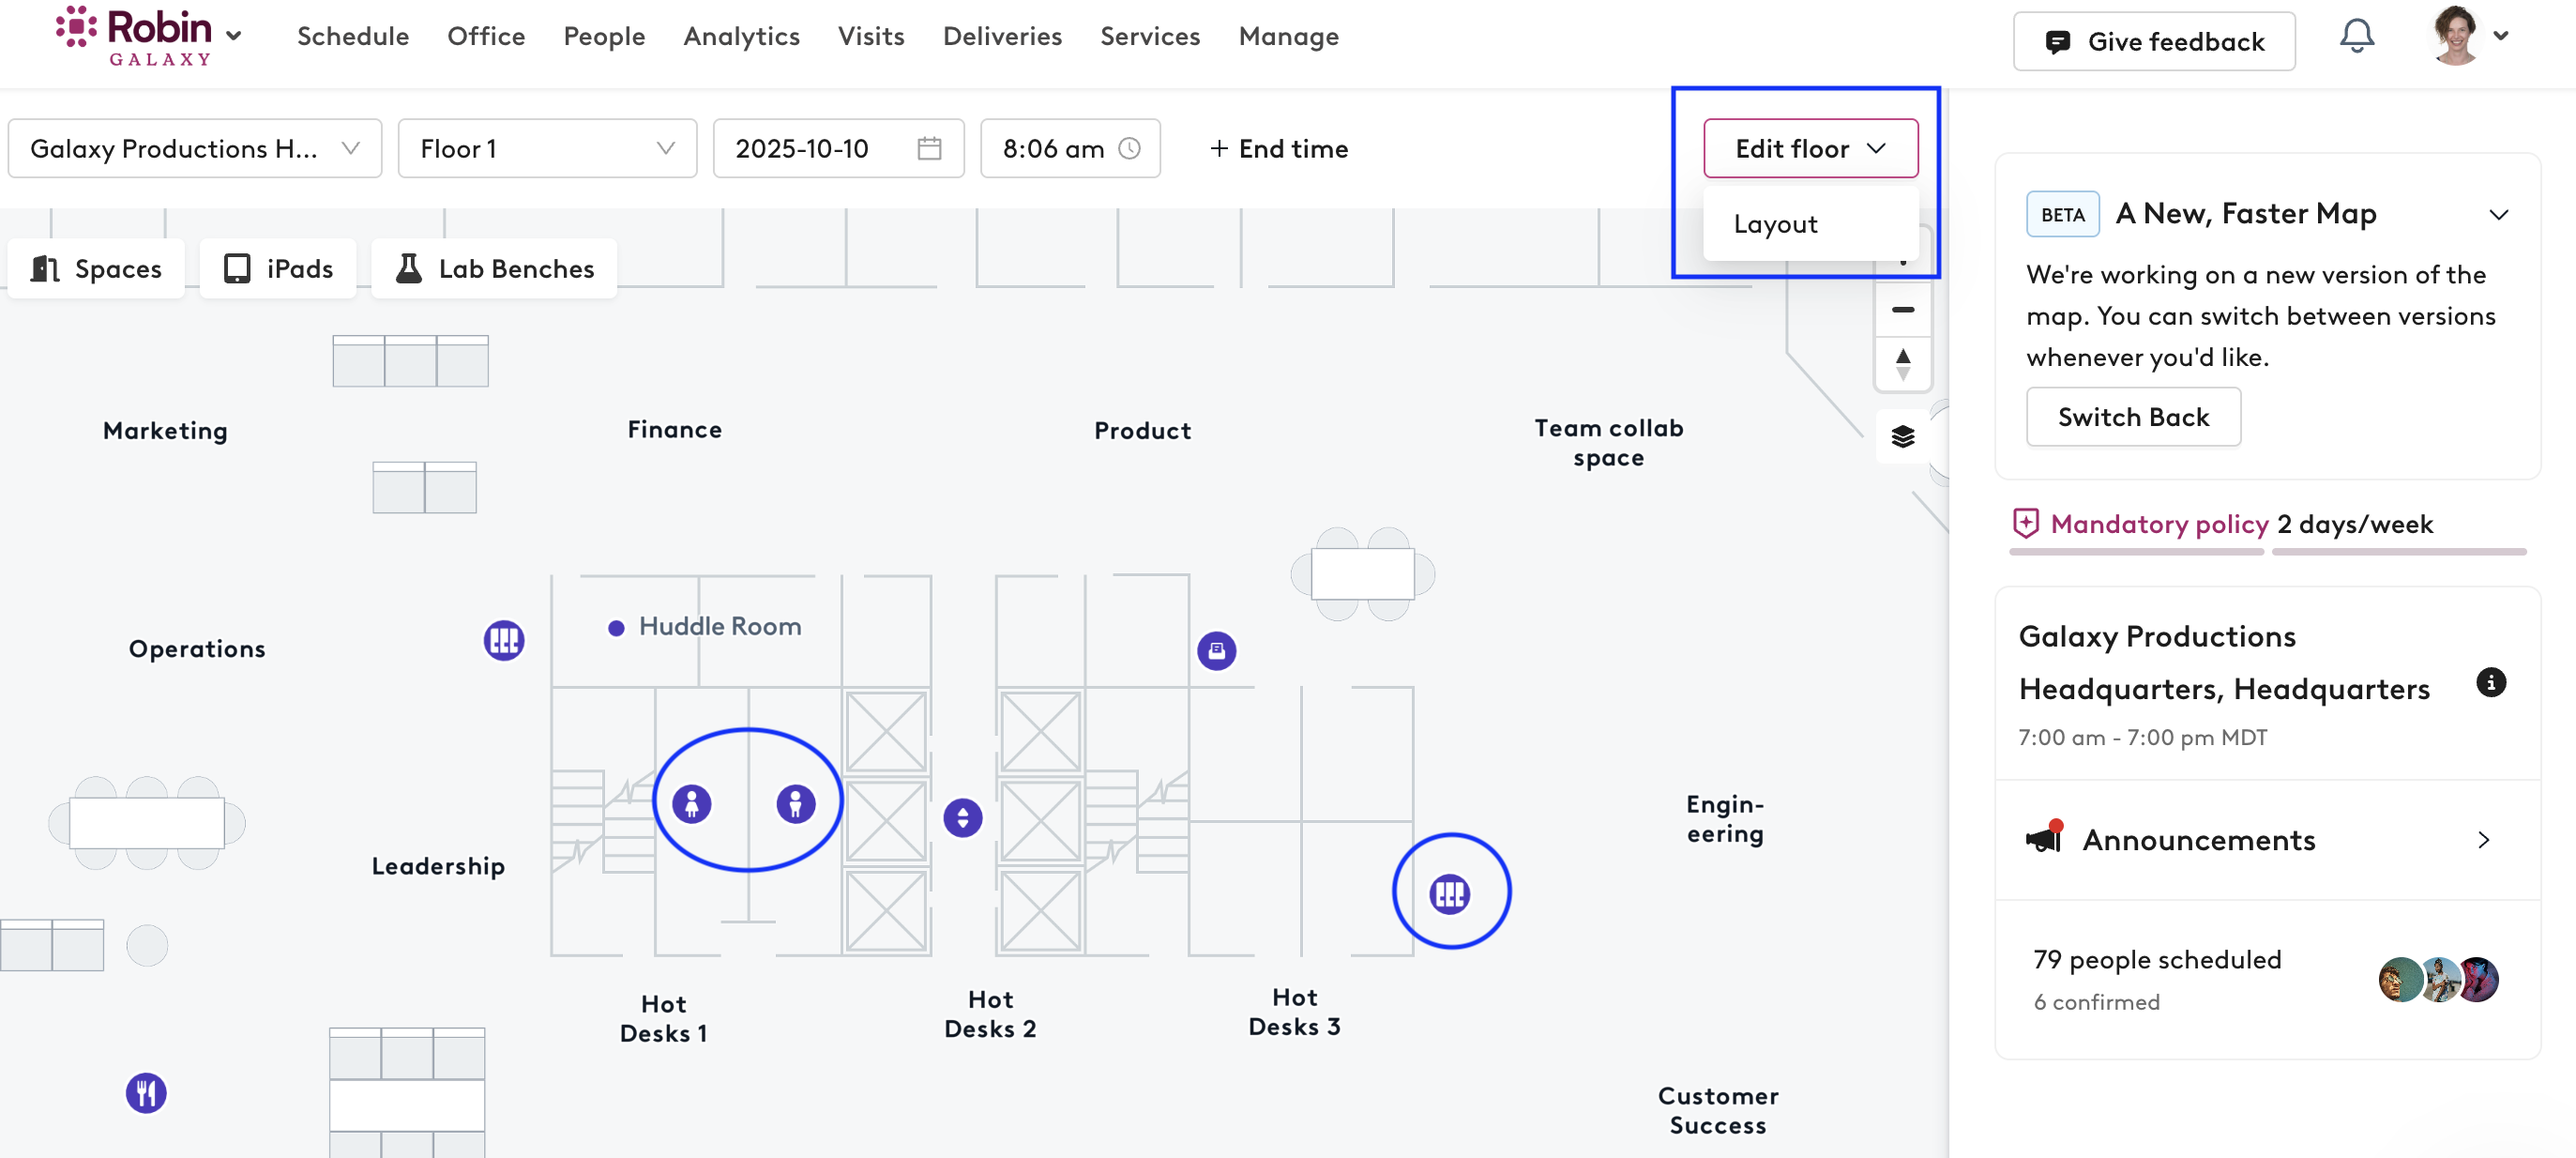Click the zoom out minus button
Screen dimensions: 2576x1158
pyautogui.click(x=1902, y=310)
